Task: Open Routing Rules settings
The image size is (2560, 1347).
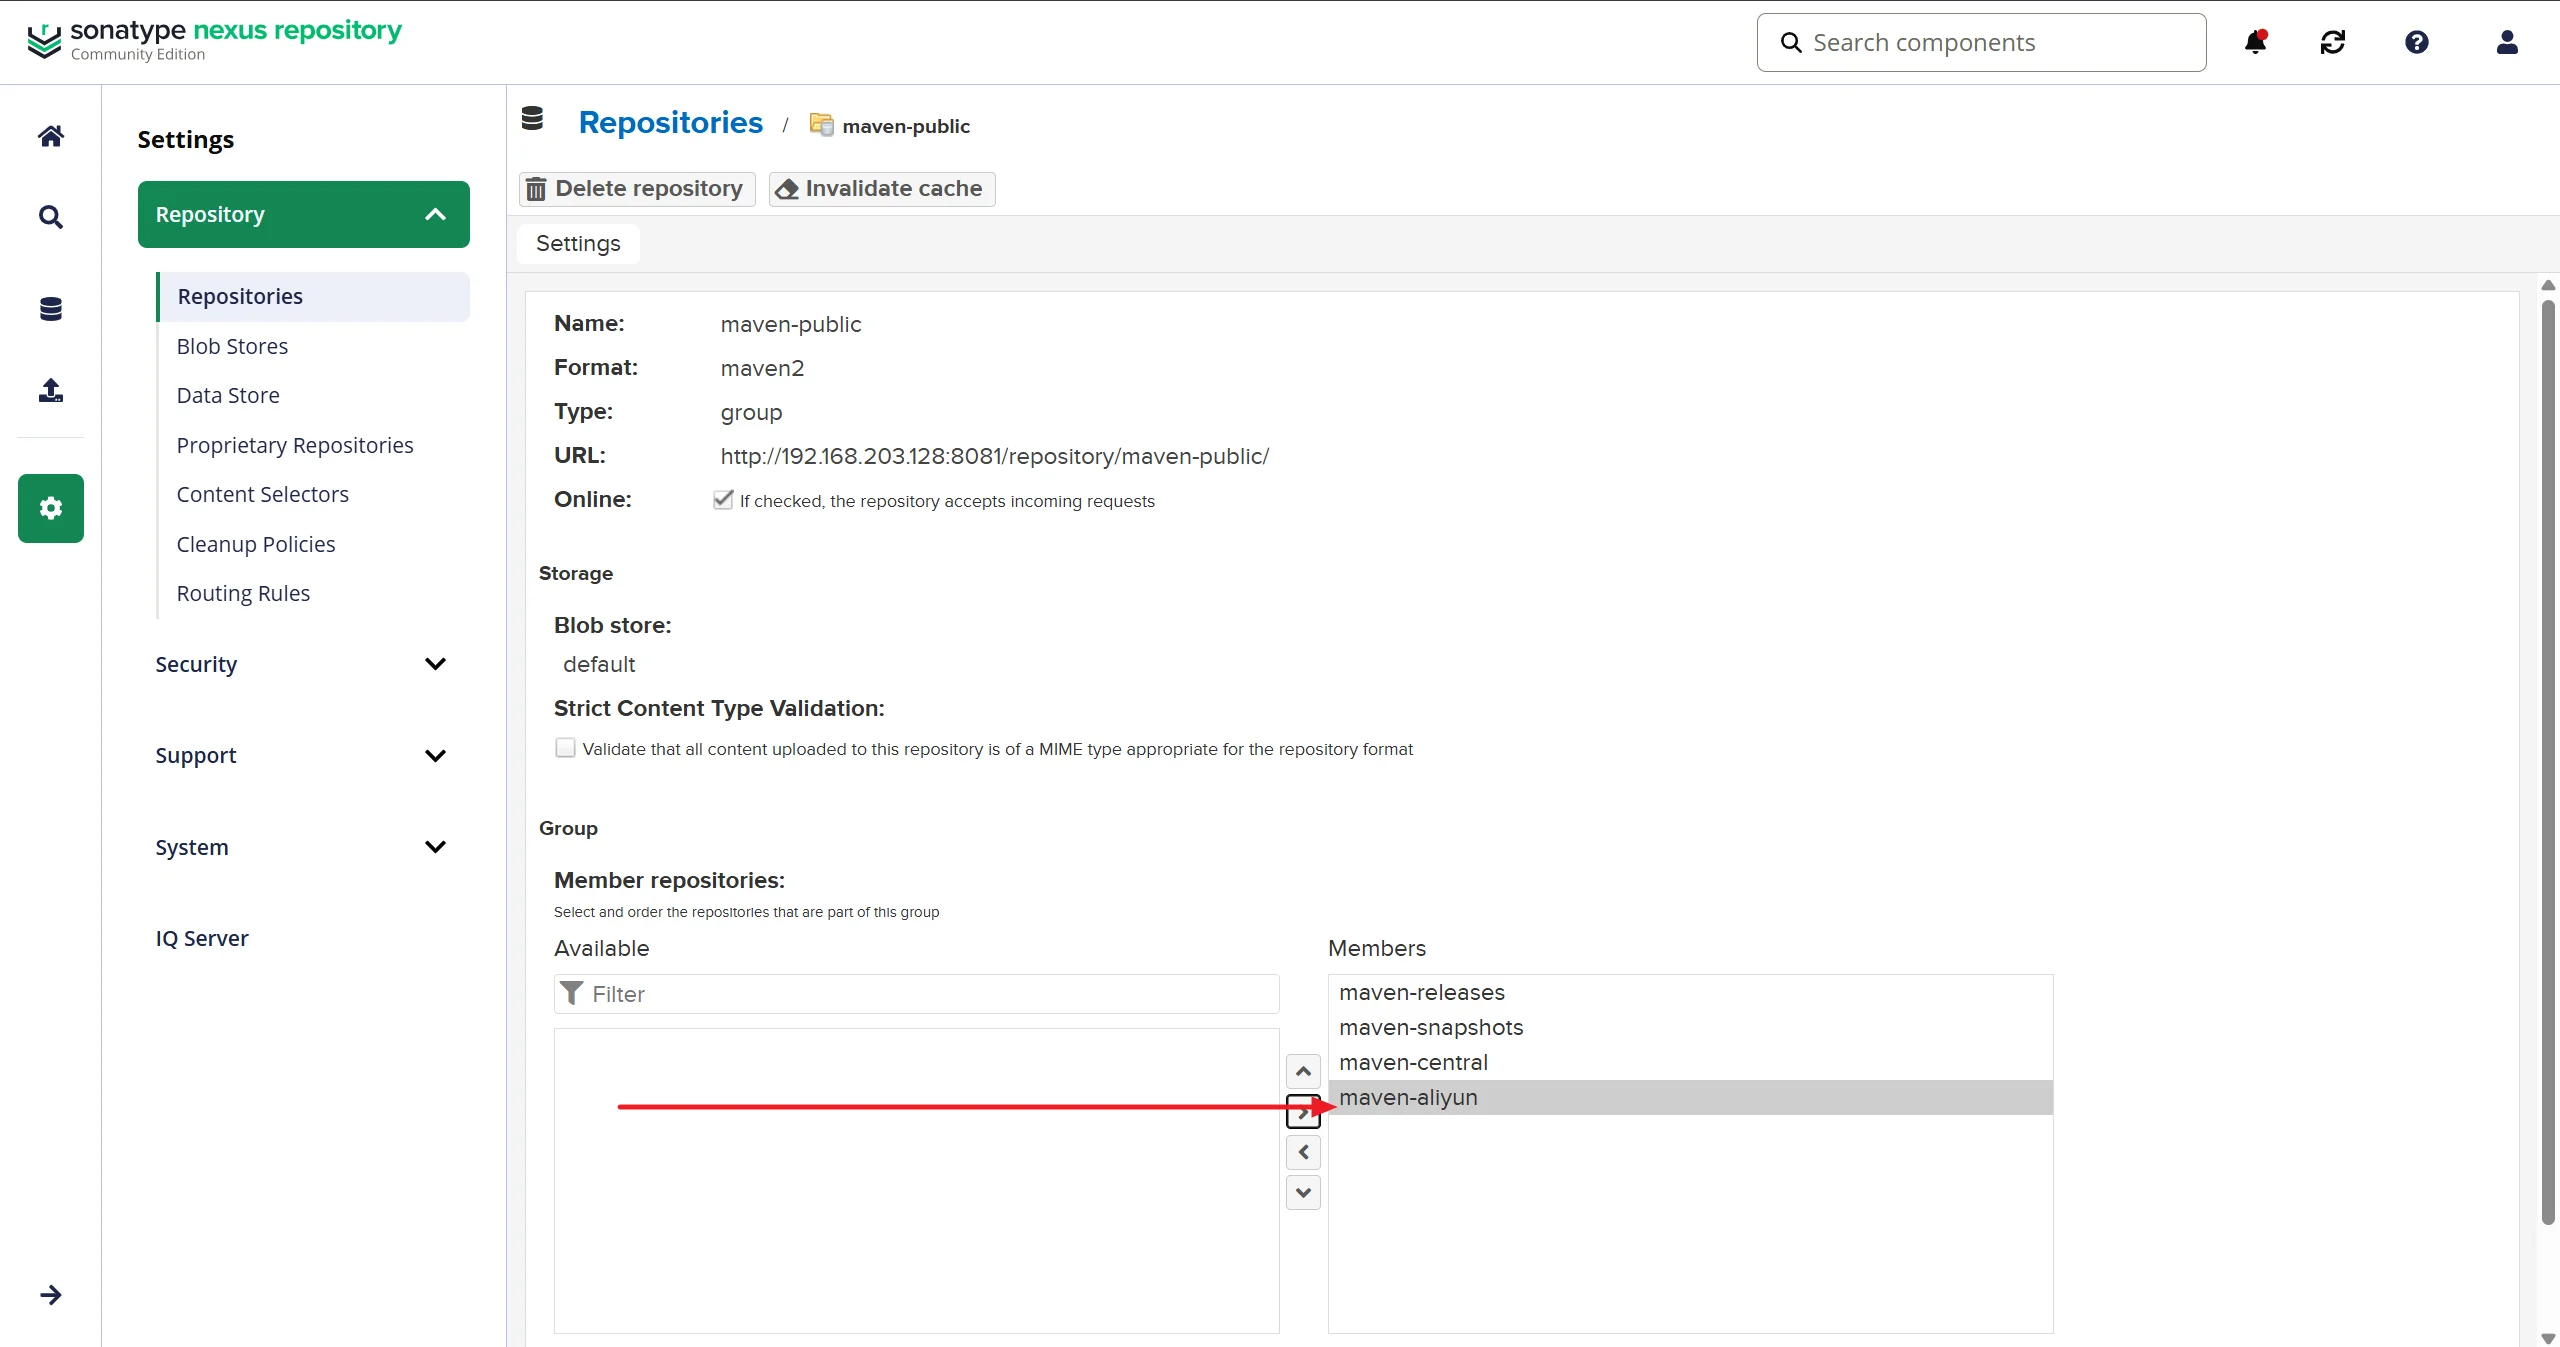Action: click(243, 593)
